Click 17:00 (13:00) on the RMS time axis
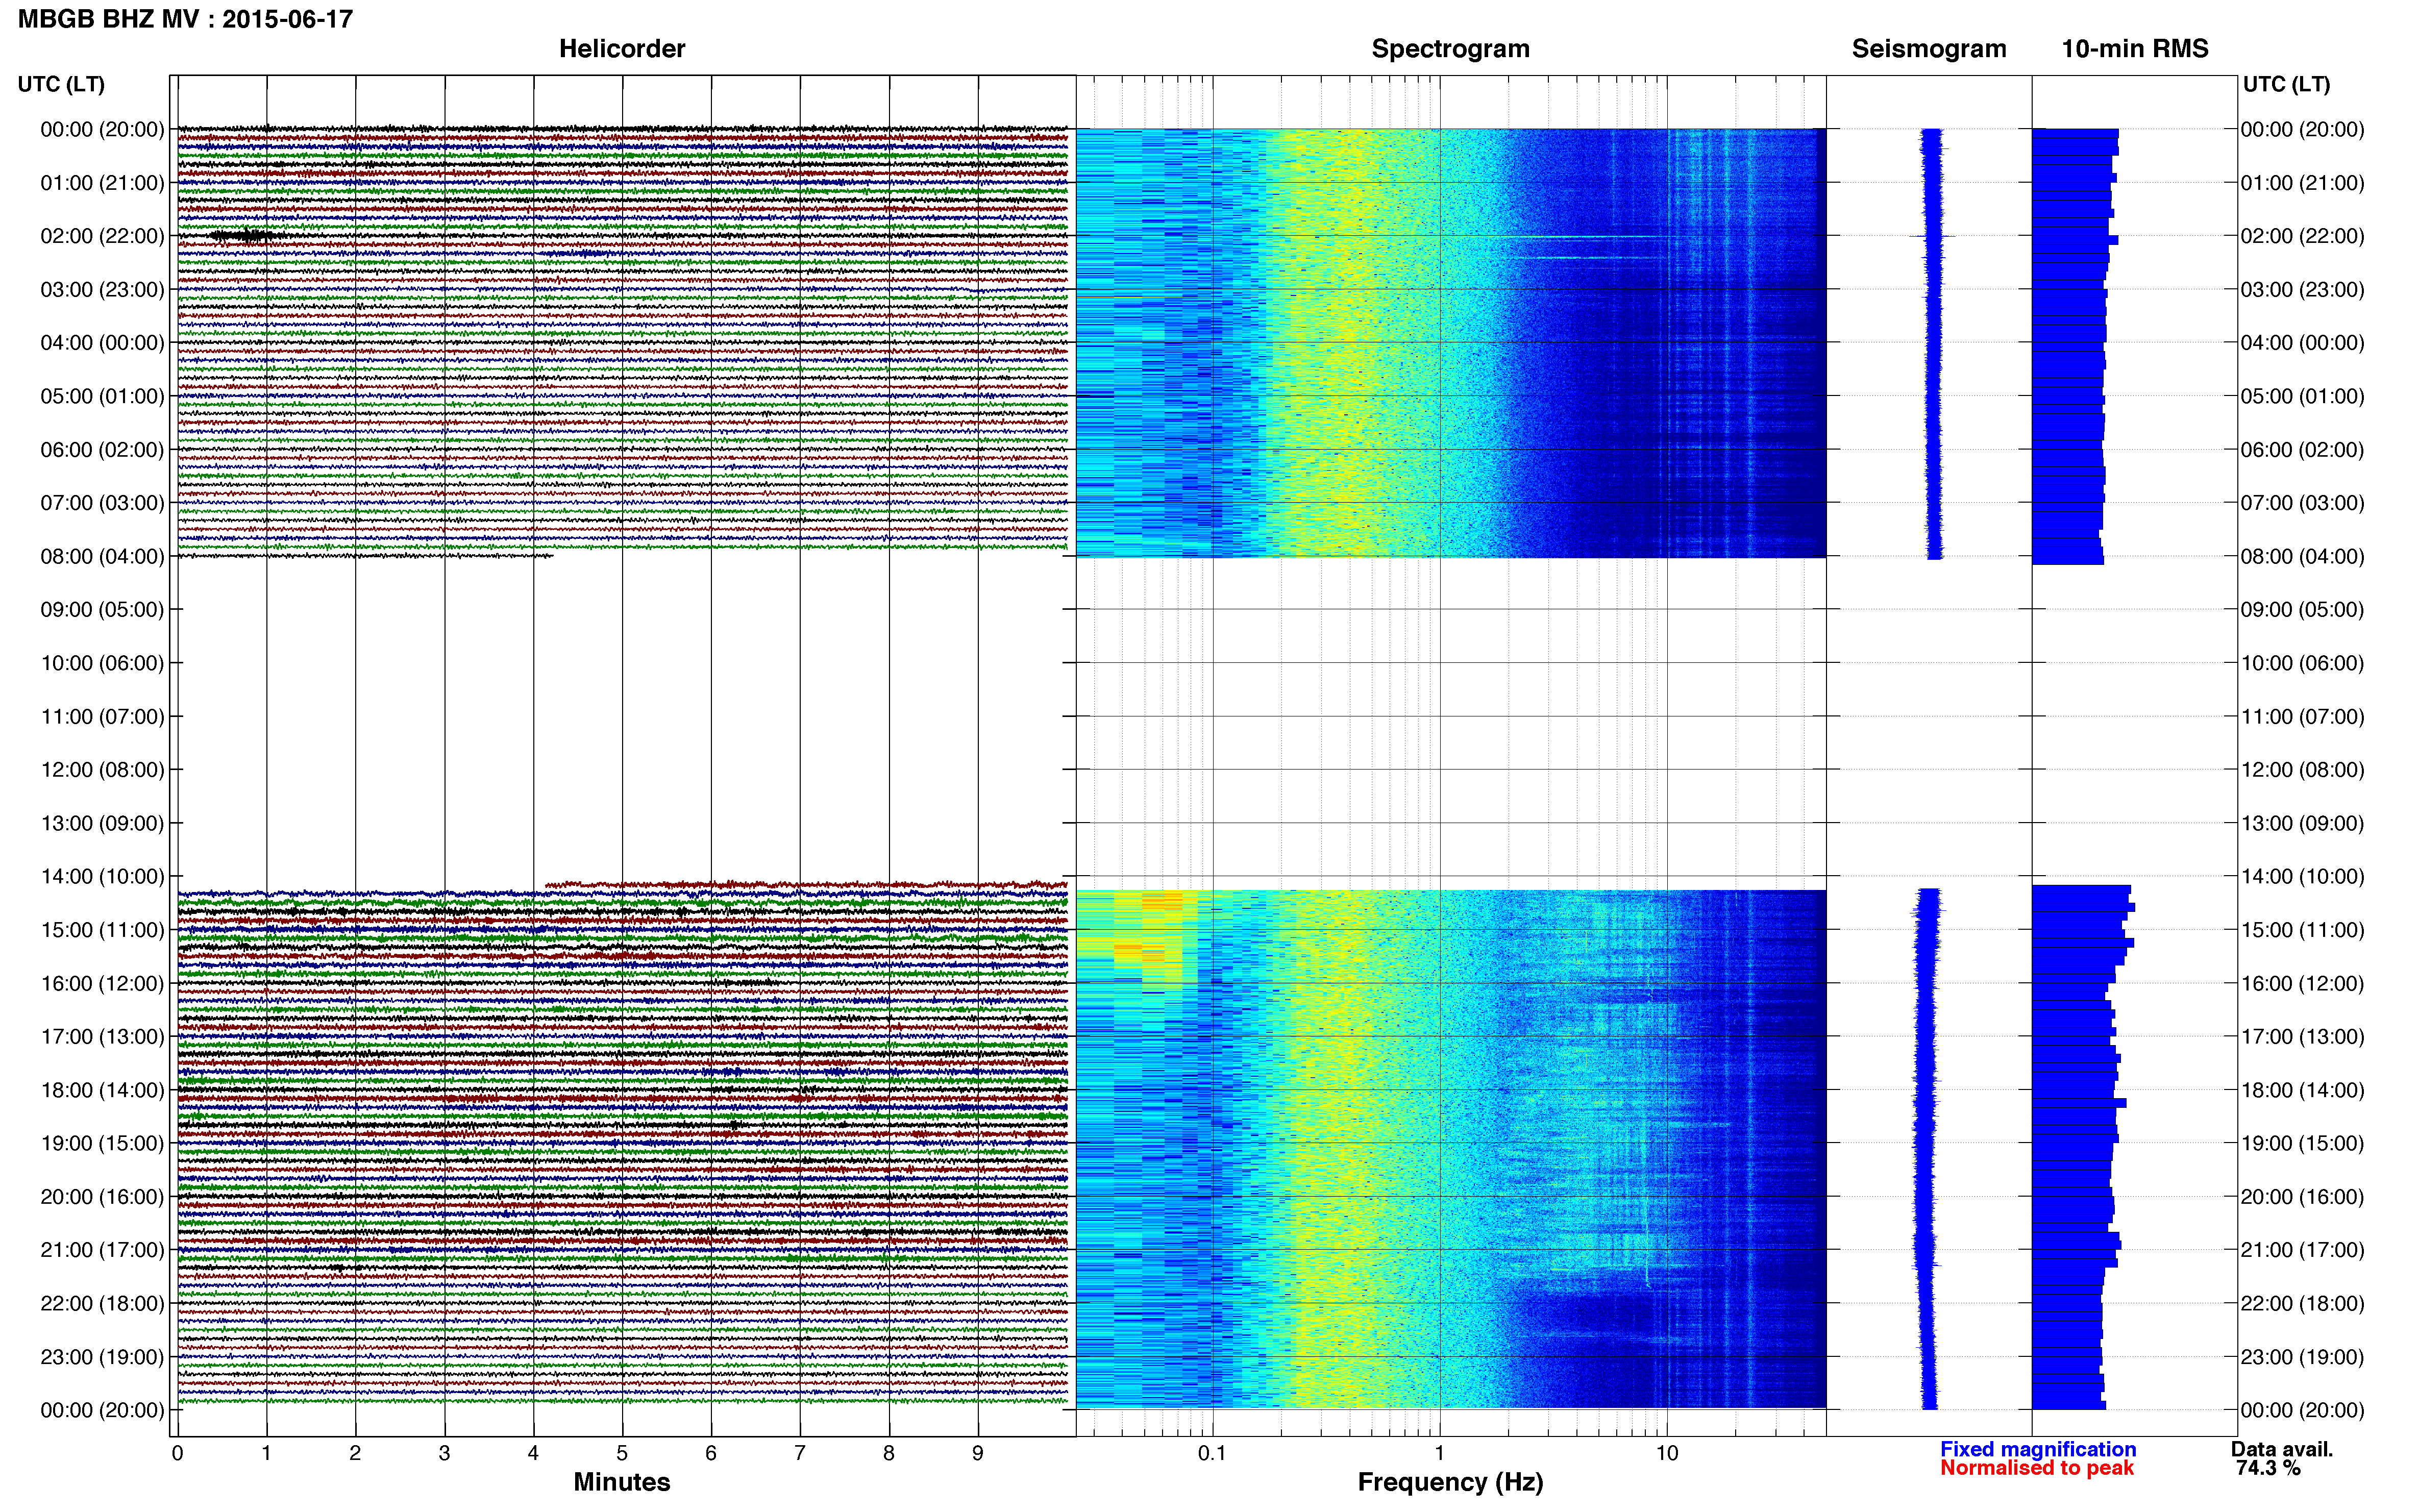The height and width of the screenshot is (1512, 2419). (x=2302, y=1037)
